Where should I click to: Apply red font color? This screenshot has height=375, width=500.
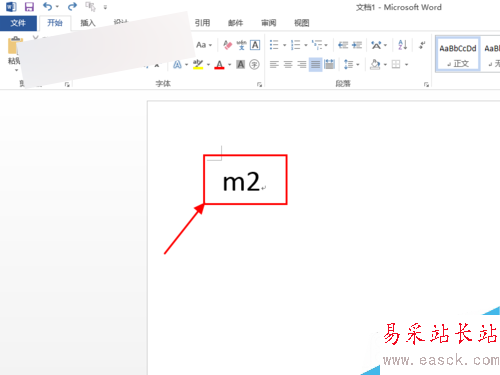click(x=219, y=64)
